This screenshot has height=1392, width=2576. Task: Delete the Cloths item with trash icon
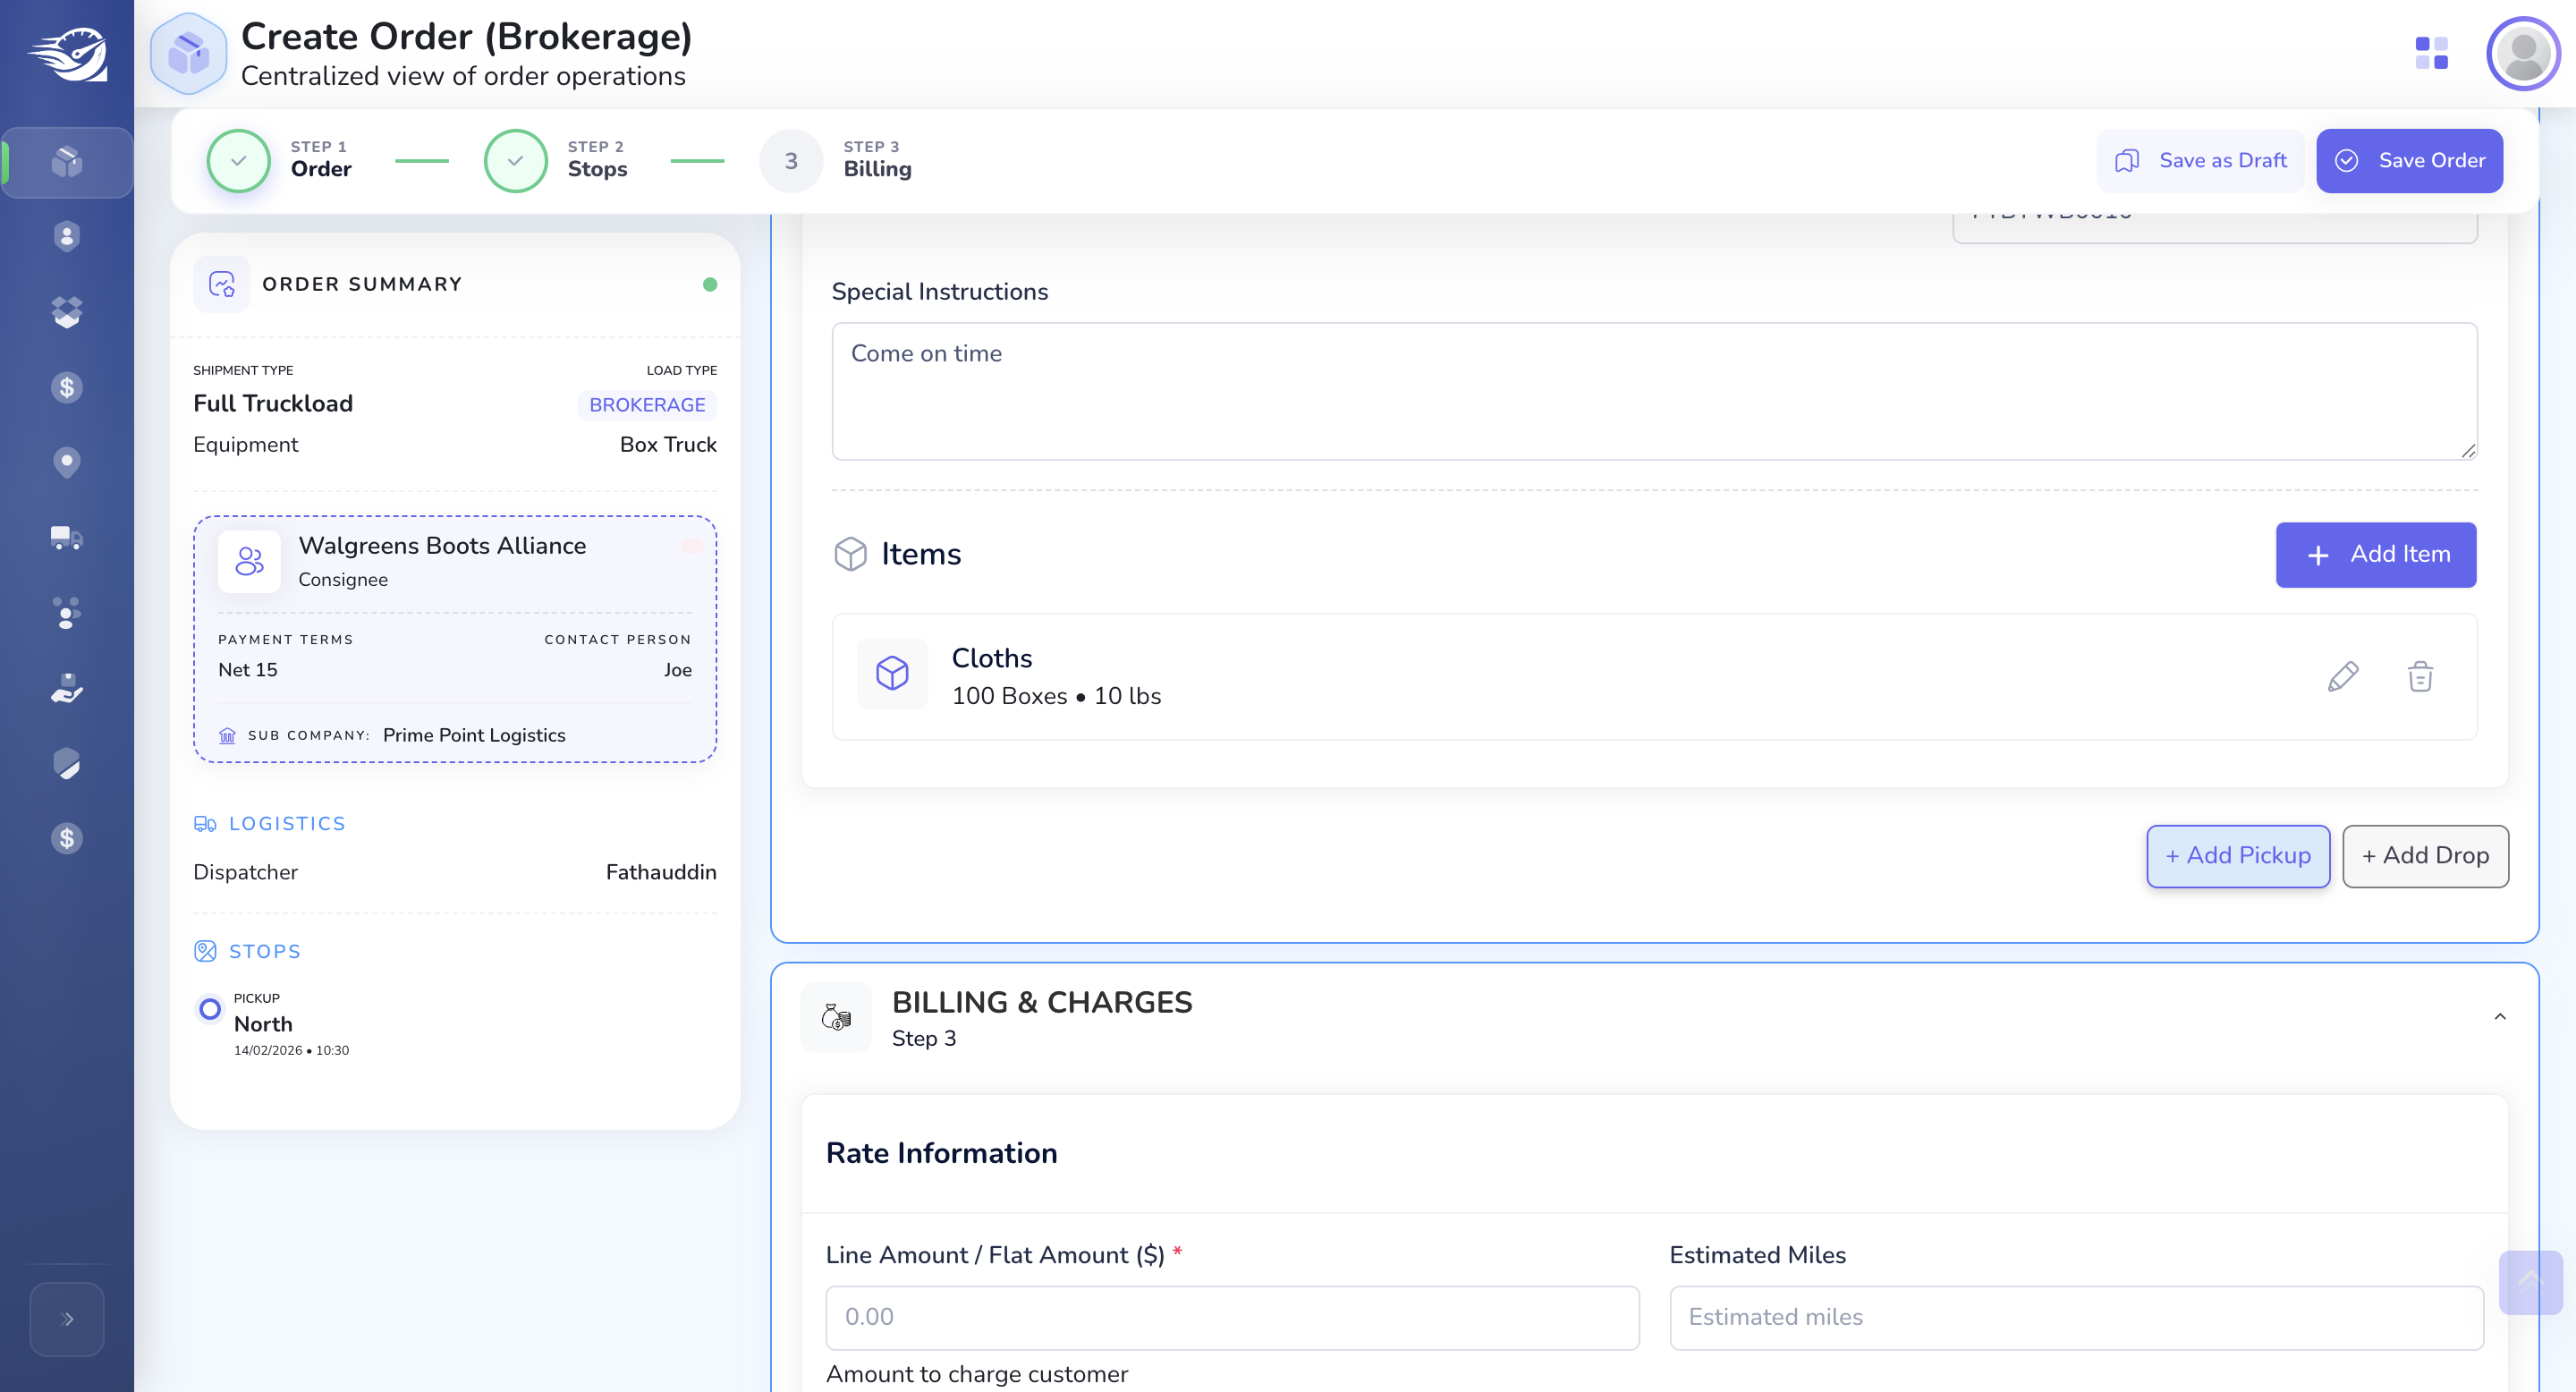tap(2420, 677)
